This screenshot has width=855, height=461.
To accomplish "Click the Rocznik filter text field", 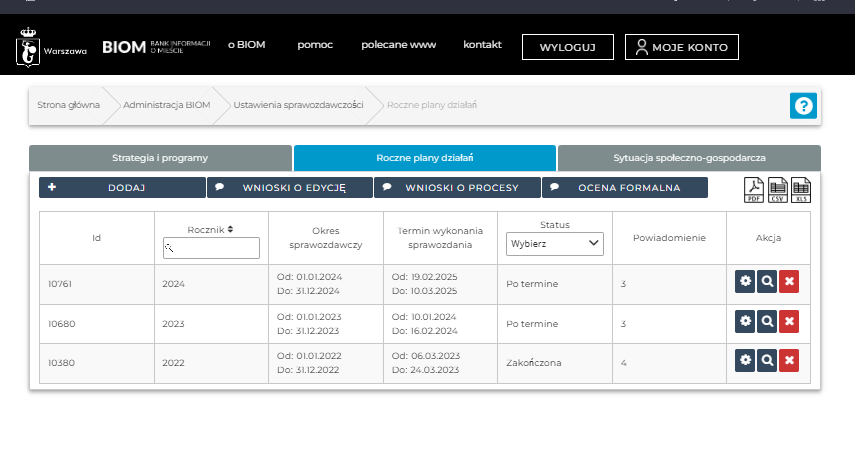I will tap(211, 247).
